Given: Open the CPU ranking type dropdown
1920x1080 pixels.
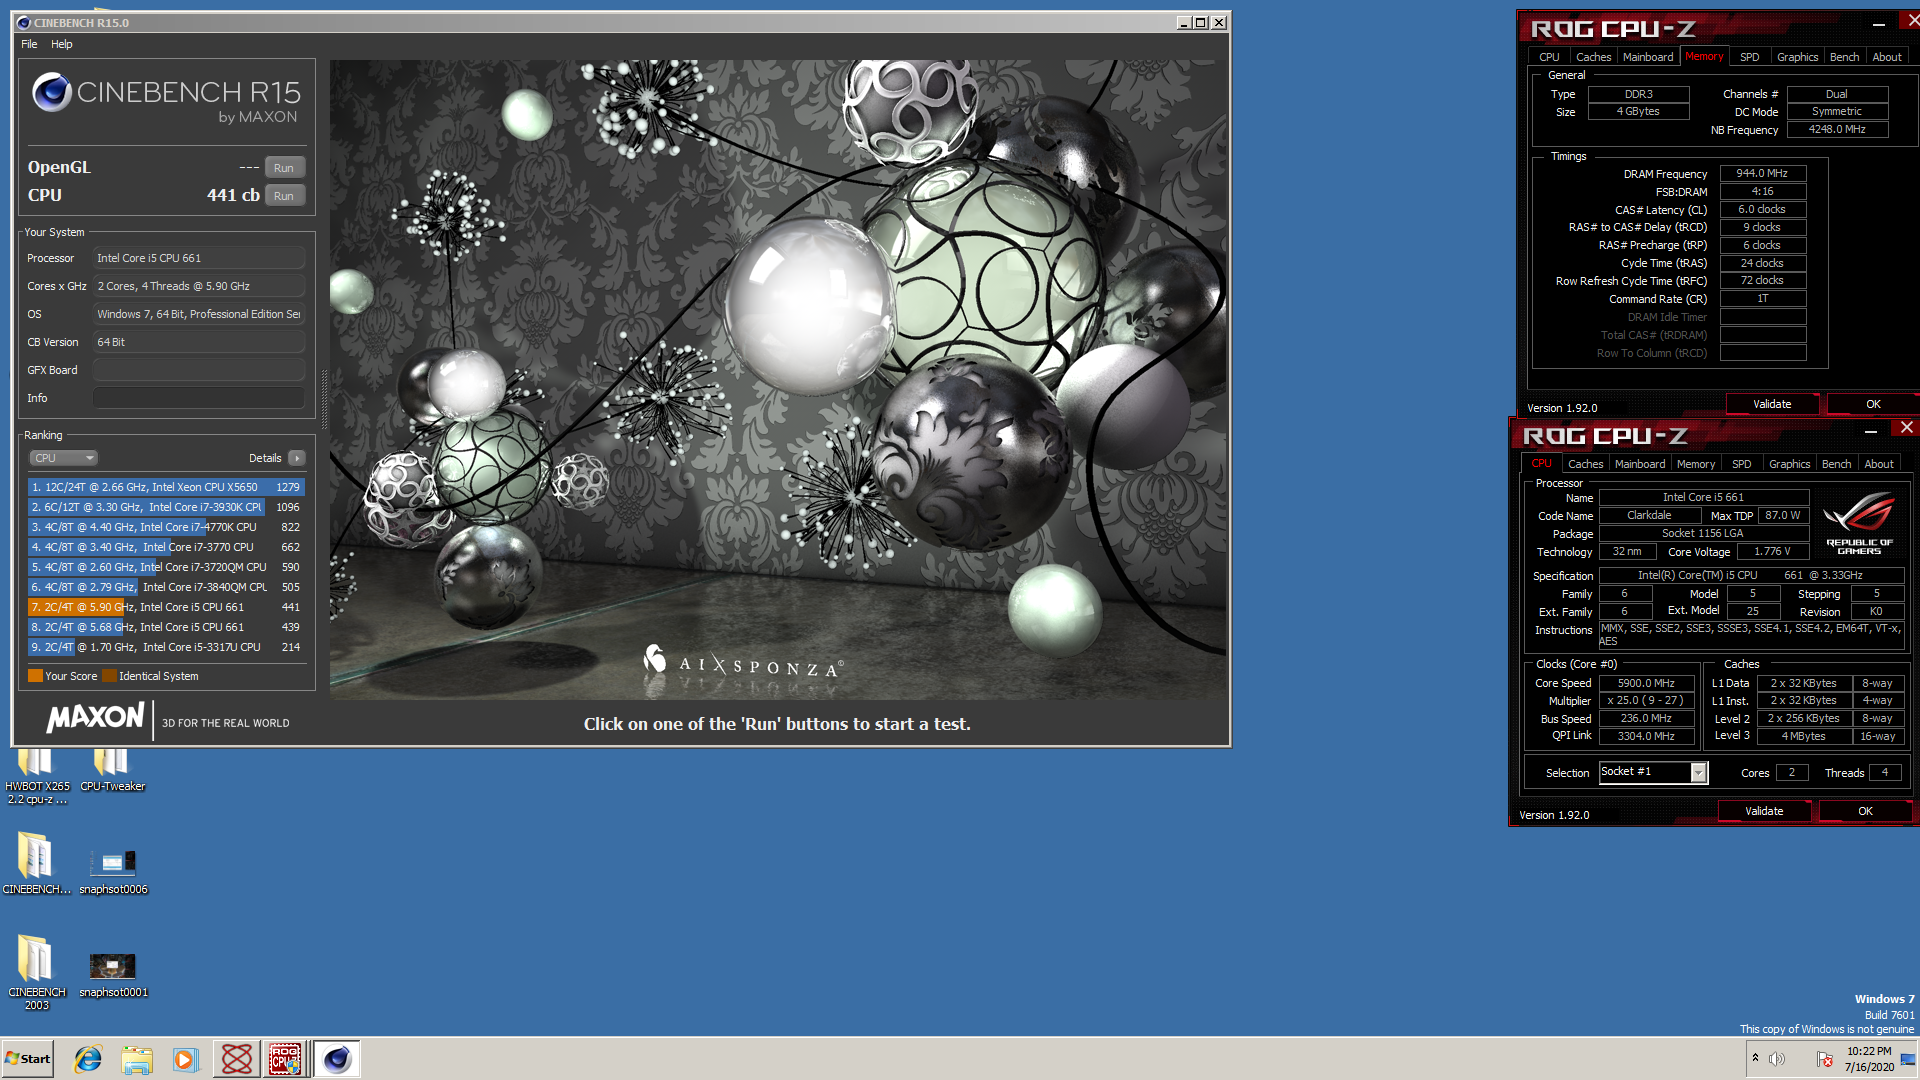Looking at the screenshot, I should [x=63, y=458].
